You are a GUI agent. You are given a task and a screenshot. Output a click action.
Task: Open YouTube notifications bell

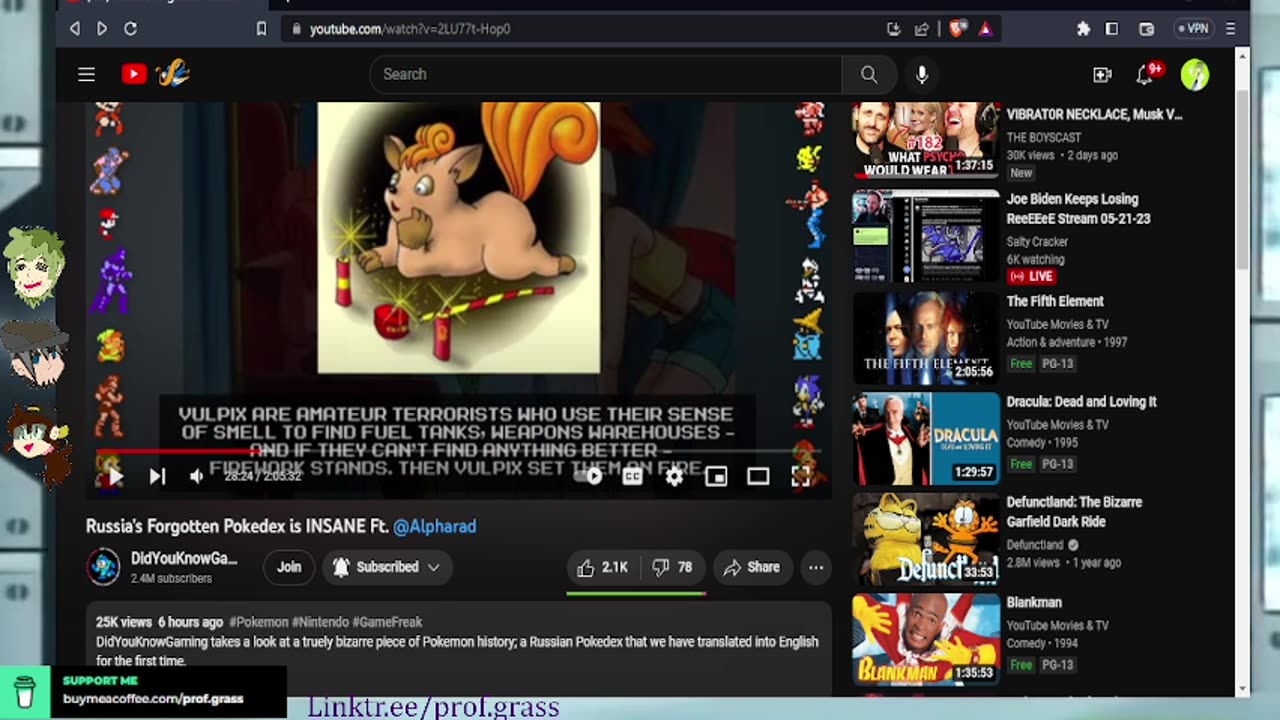pyautogui.click(x=1147, y=74)
